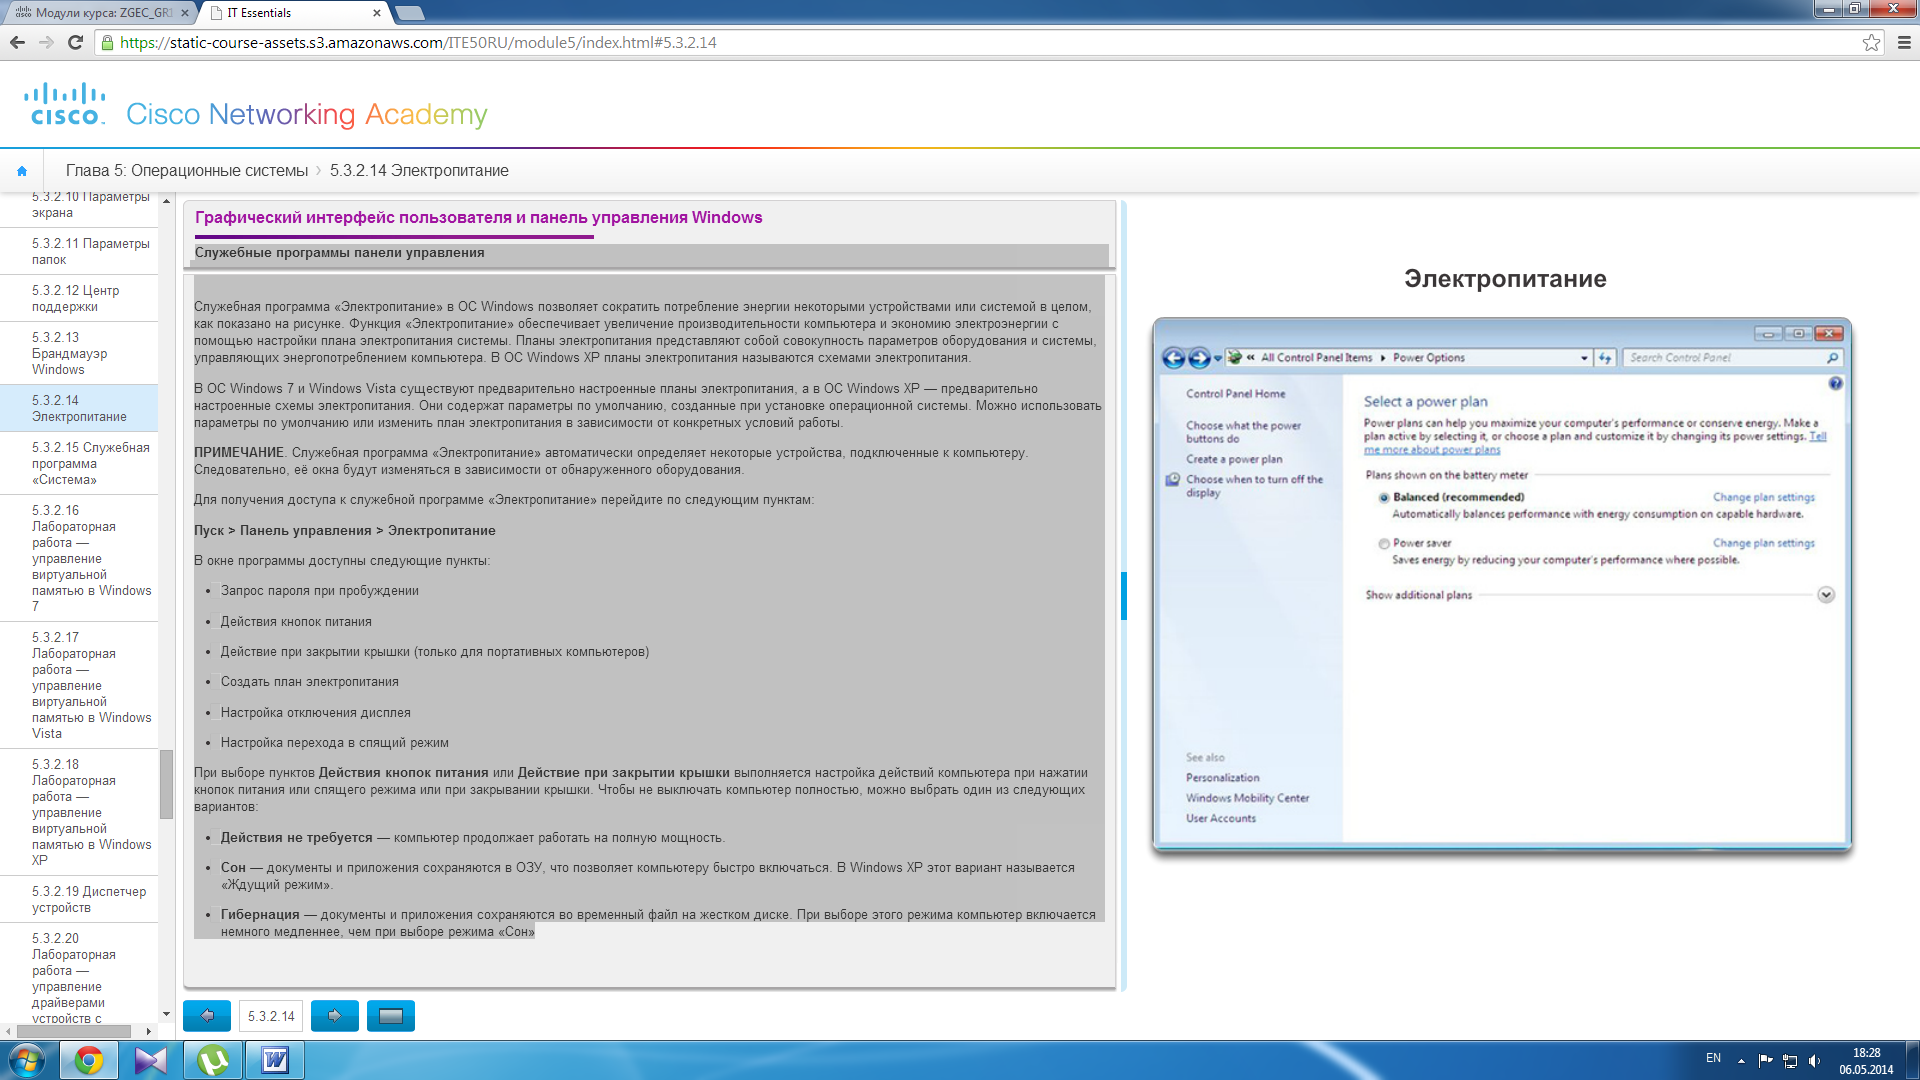
Task: Toggle full-width view with the rectangle button
Action: [x=391, y=1016]
